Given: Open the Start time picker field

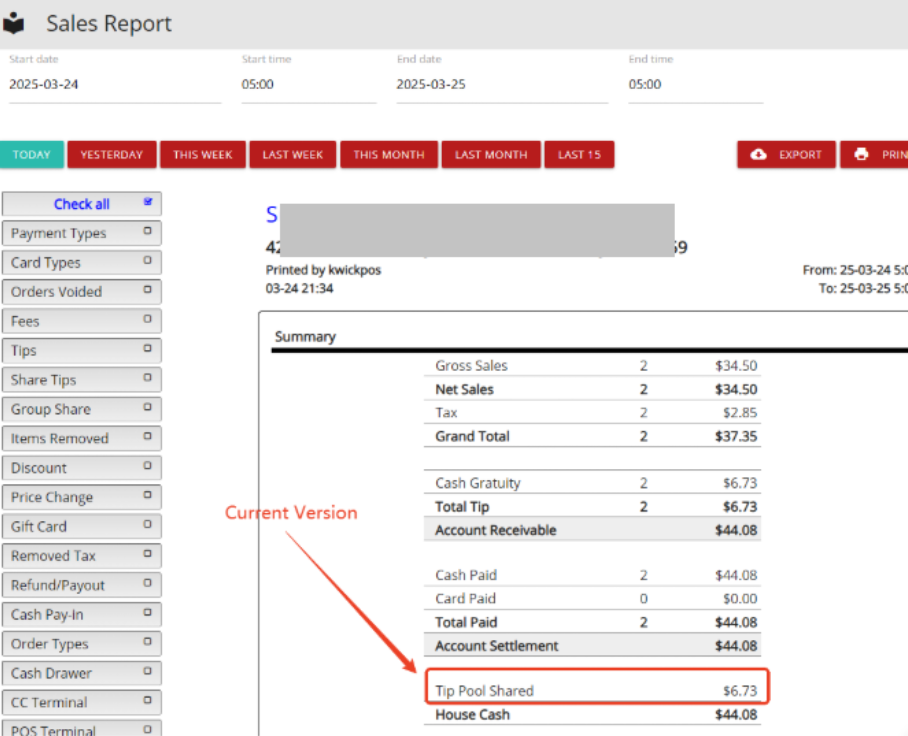Looking at the screenshot, I should click(309, 85).
